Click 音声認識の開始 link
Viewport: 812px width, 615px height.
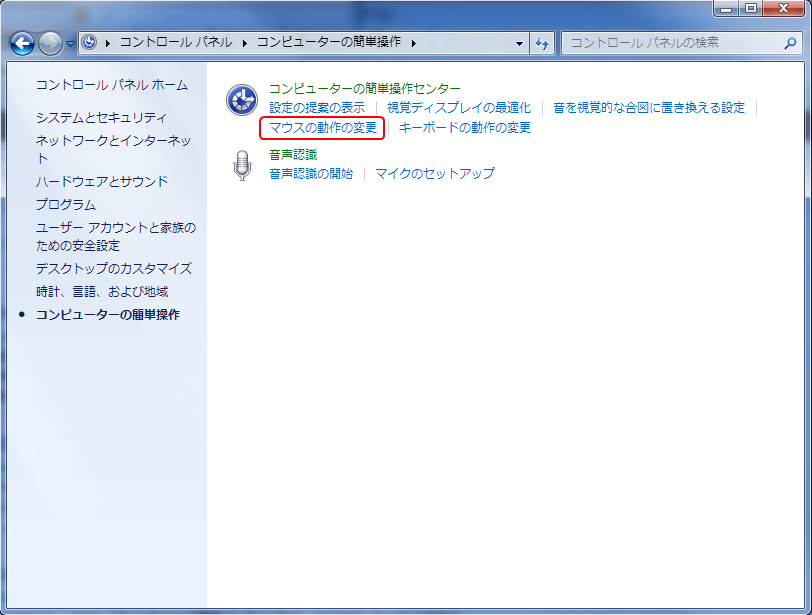coord(311,173)
